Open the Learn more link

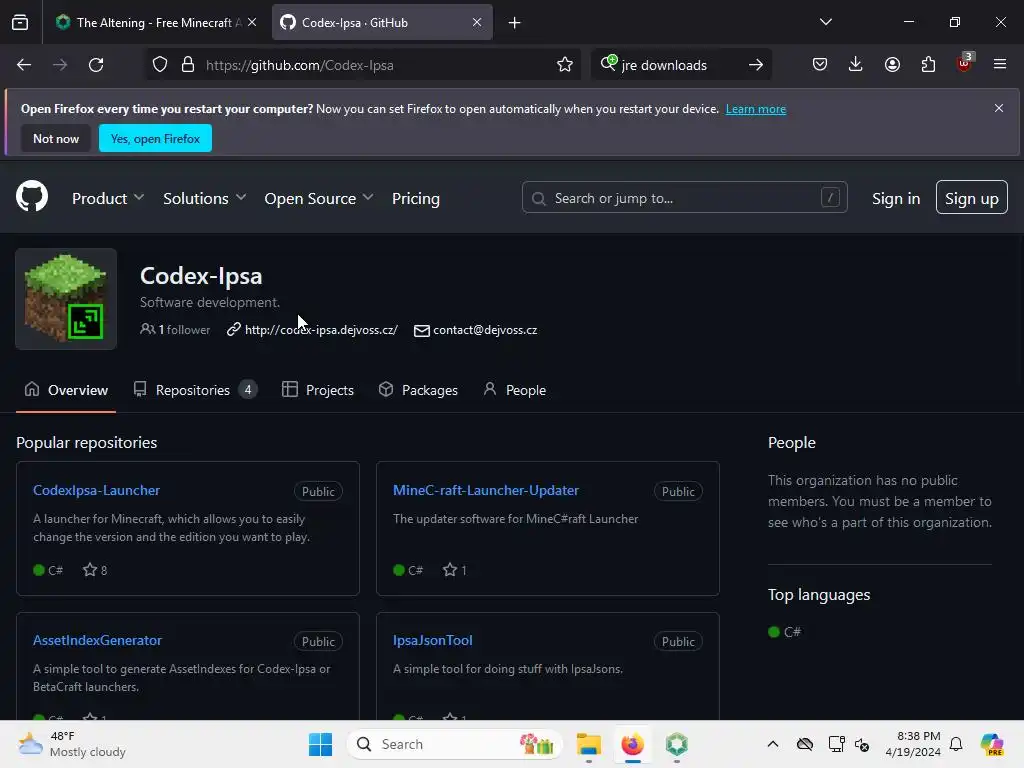[756, 109]
